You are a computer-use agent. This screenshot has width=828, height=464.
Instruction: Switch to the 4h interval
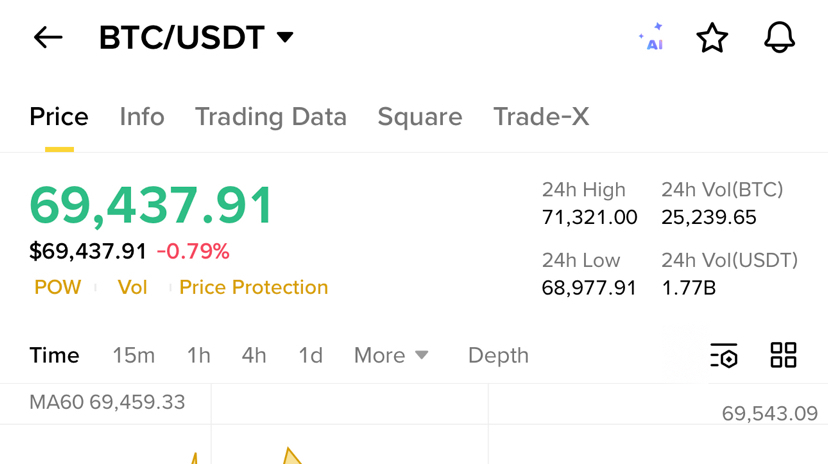coord(254,356)
